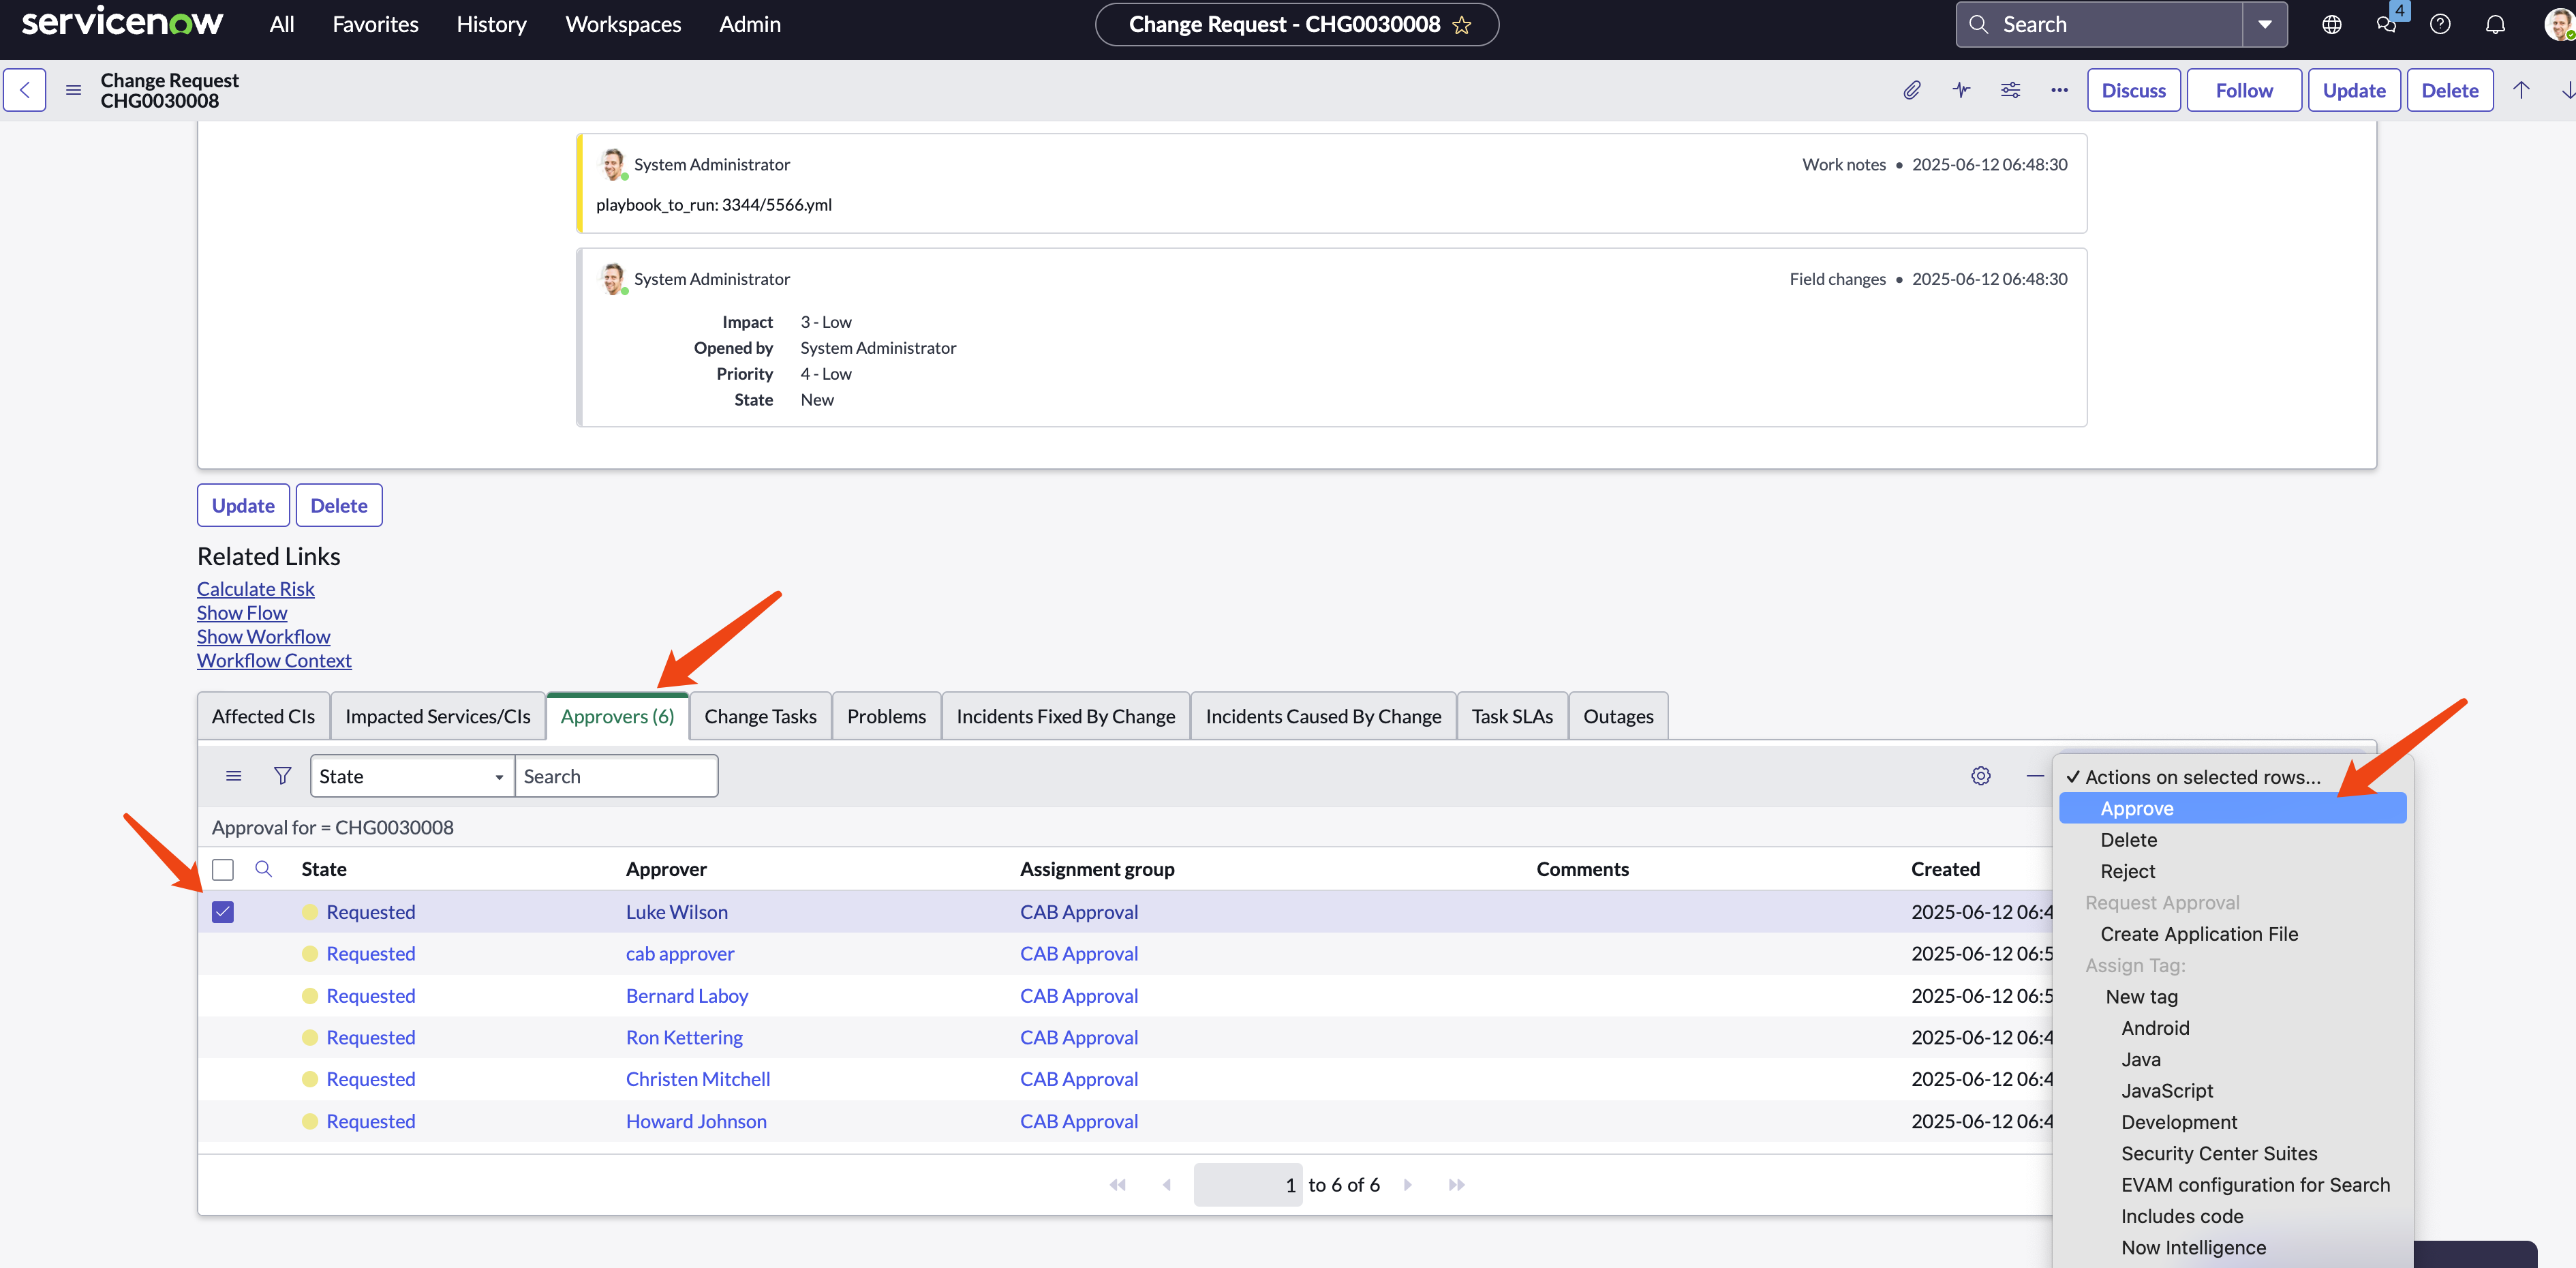Screen dimensions: 2576x1268
Task: Favorite this record with the star icon
Action: pos(1462,25)
